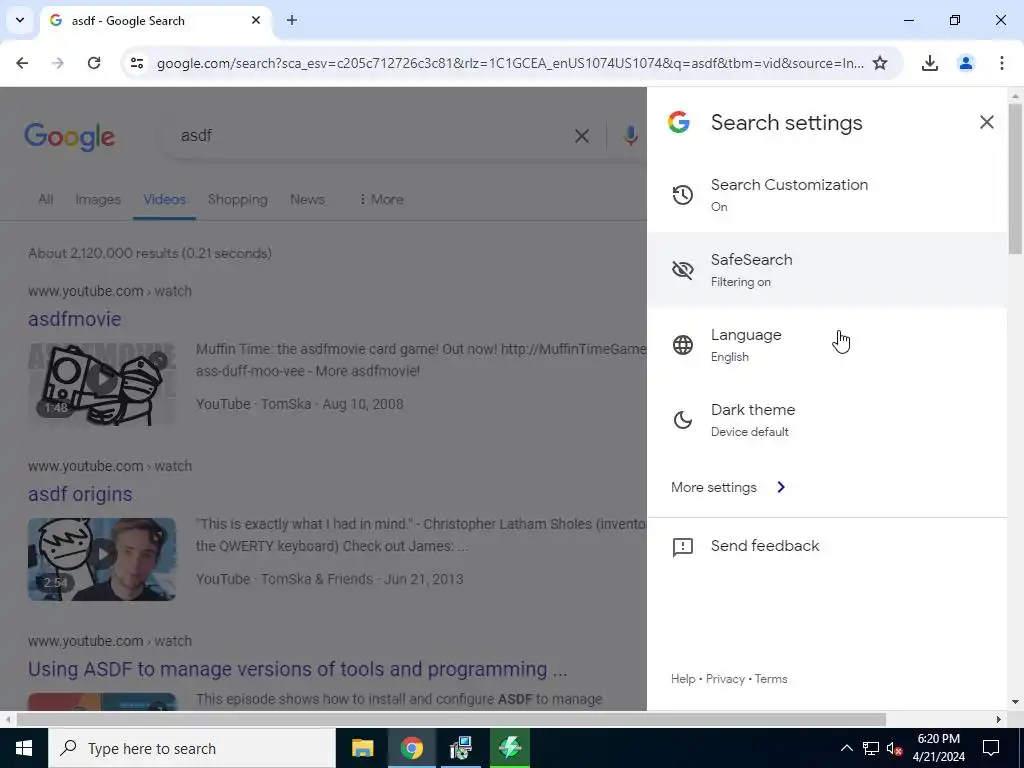This screenshot has height=768, width=1024.
Task: Click the Google logo on results page
Action: pyautogui.click(x=69, y=136)
